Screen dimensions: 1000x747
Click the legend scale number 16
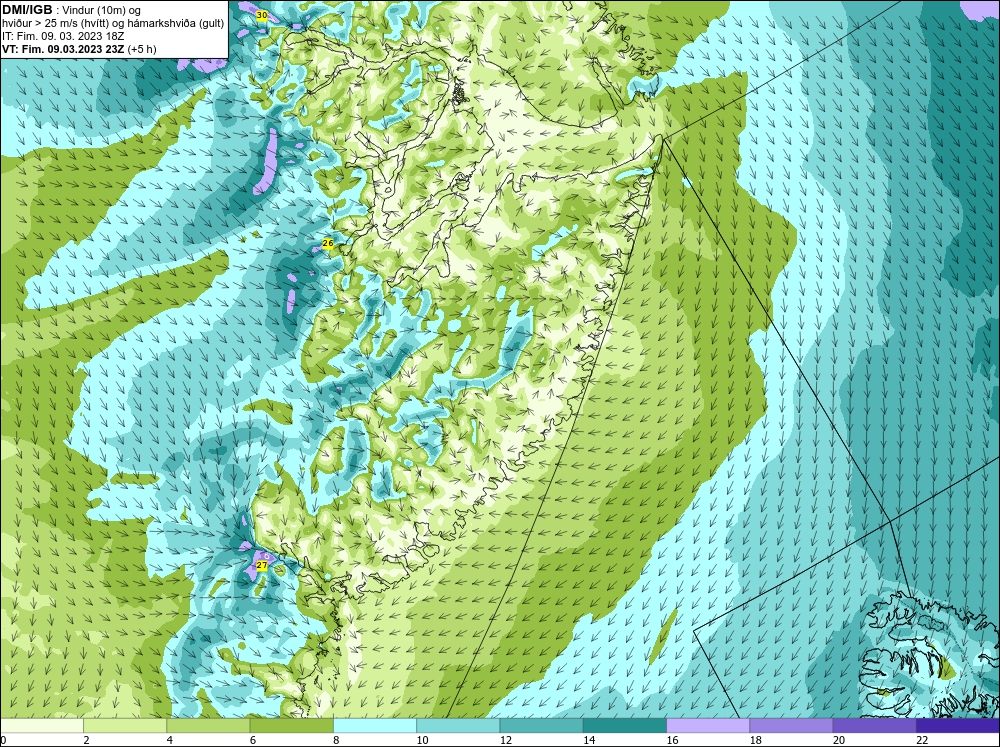(672, 740)
